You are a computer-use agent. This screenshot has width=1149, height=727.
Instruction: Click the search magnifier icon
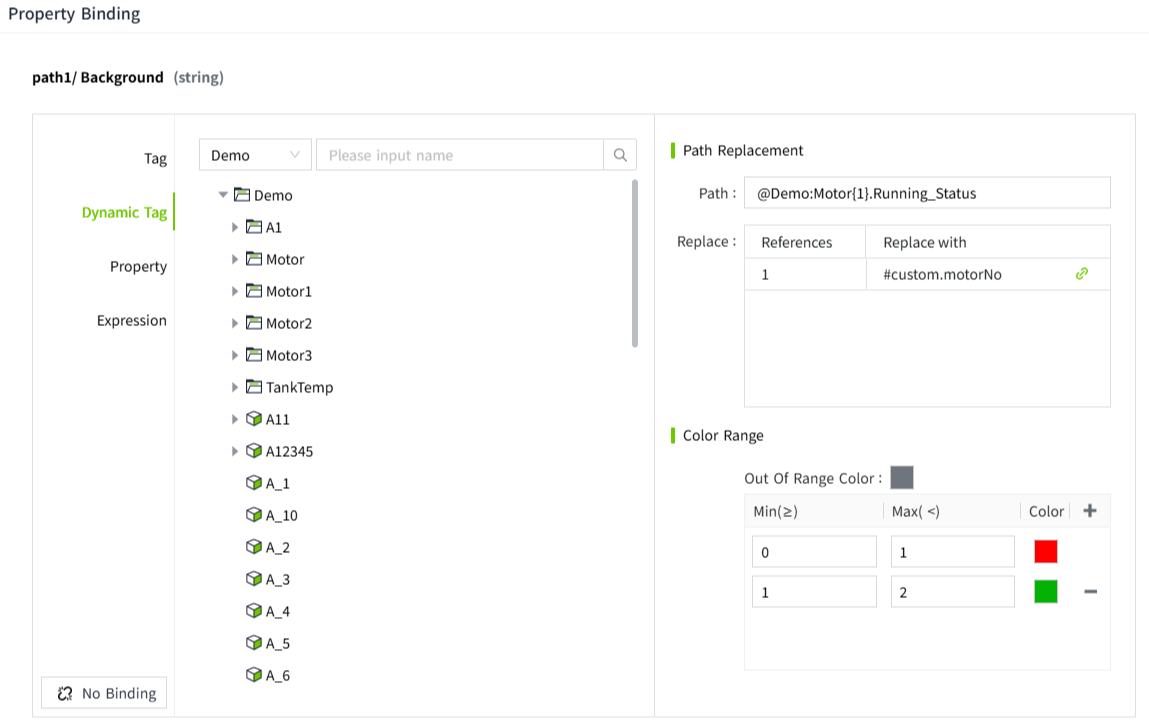620,155
